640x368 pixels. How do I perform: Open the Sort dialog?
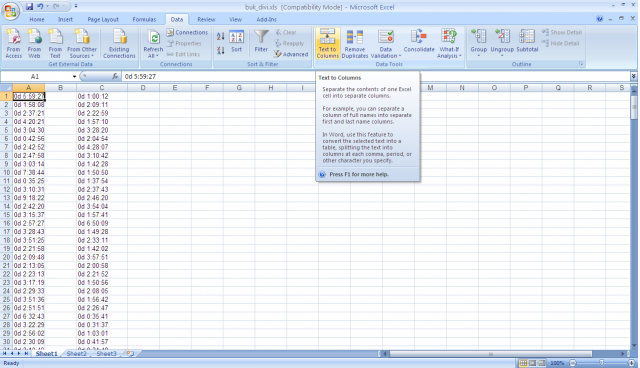click(237, 42)
